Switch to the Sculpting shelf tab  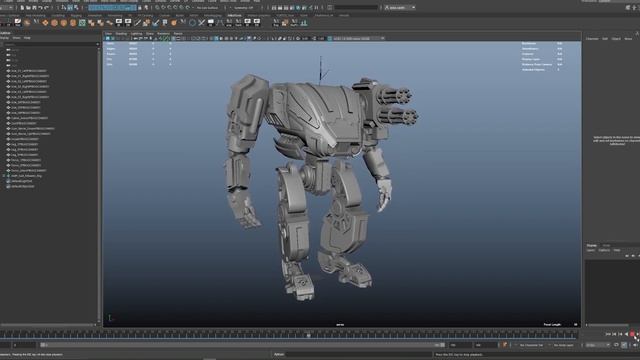pyautogui.click(x=58, y=16)
